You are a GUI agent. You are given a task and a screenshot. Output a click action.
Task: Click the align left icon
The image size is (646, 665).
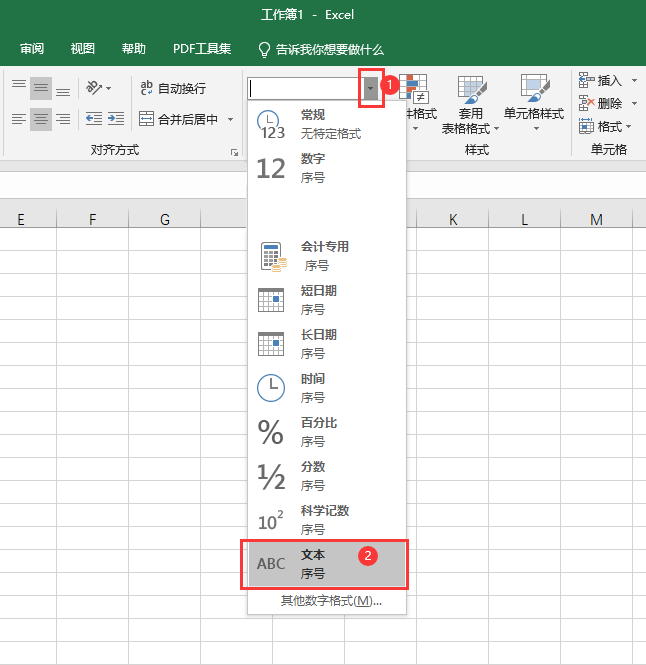coord(19,119)
